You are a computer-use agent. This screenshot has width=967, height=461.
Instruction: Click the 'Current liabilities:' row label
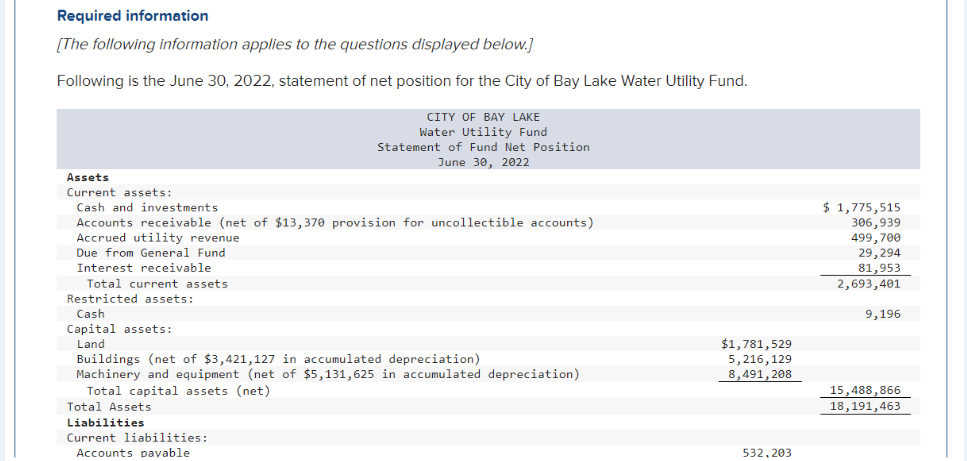(137, 438)
